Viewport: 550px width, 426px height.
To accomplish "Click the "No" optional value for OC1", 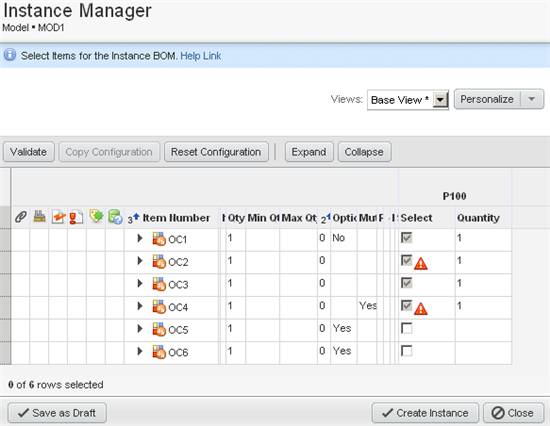I will pos(338,238).
